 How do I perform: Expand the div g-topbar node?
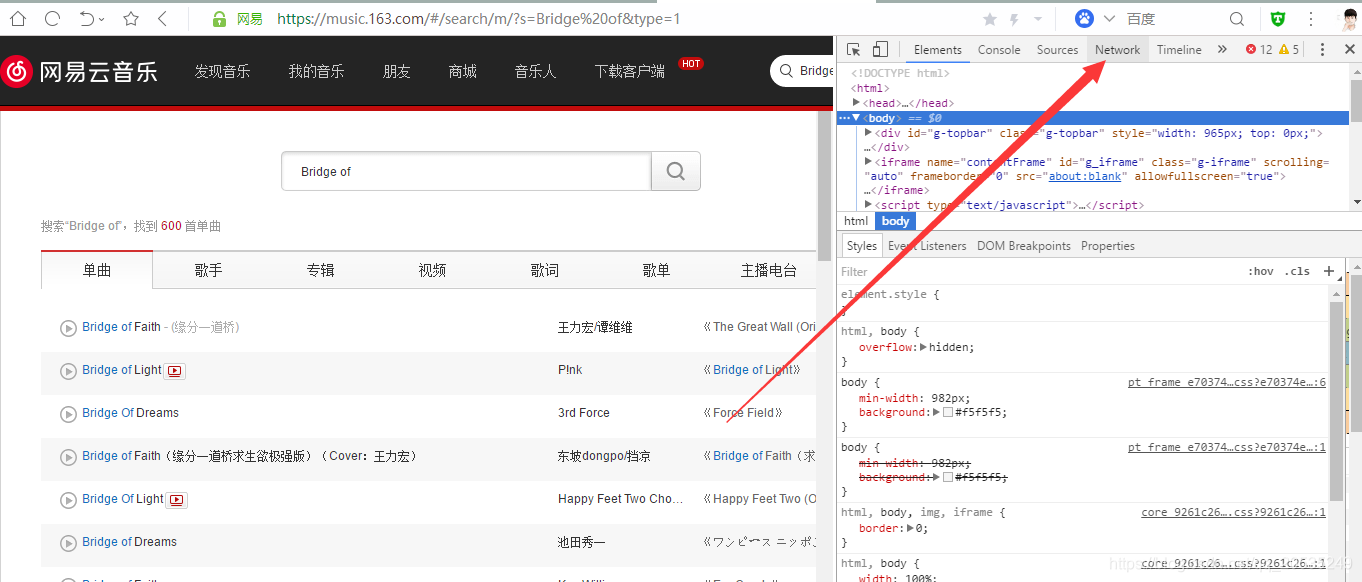coord(869,132)
